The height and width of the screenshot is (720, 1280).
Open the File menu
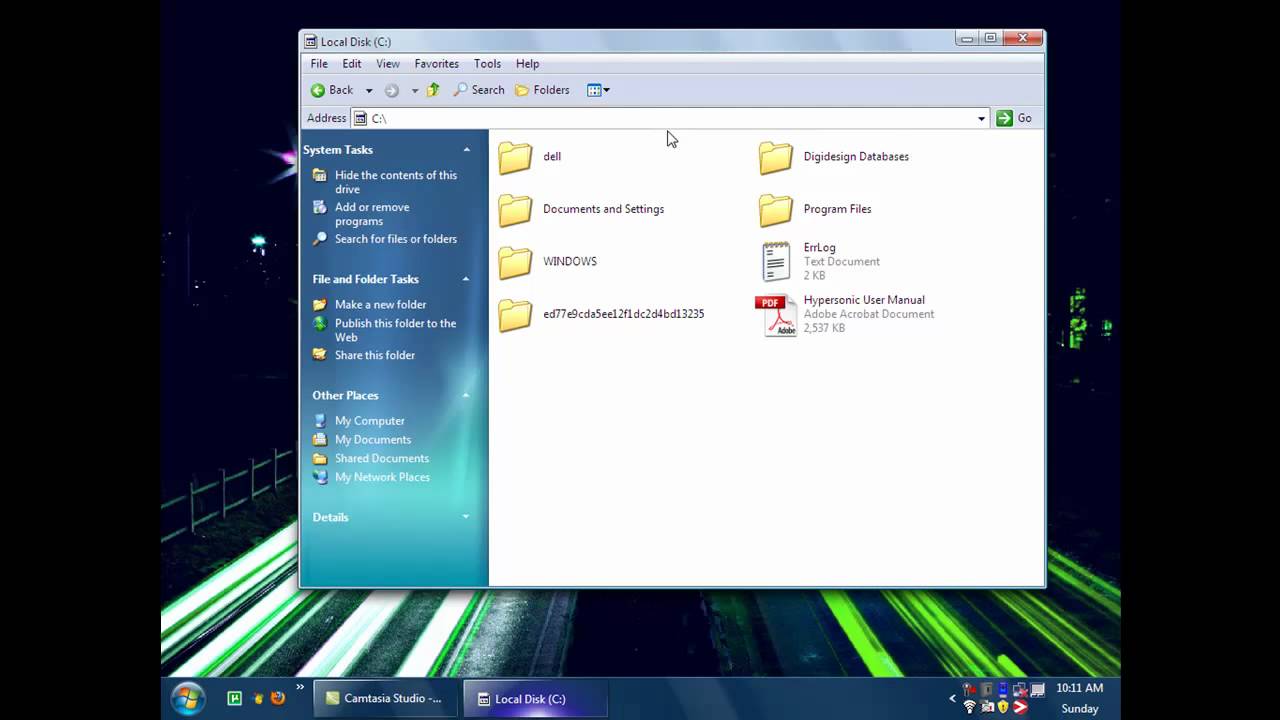[x=319, y=64]
